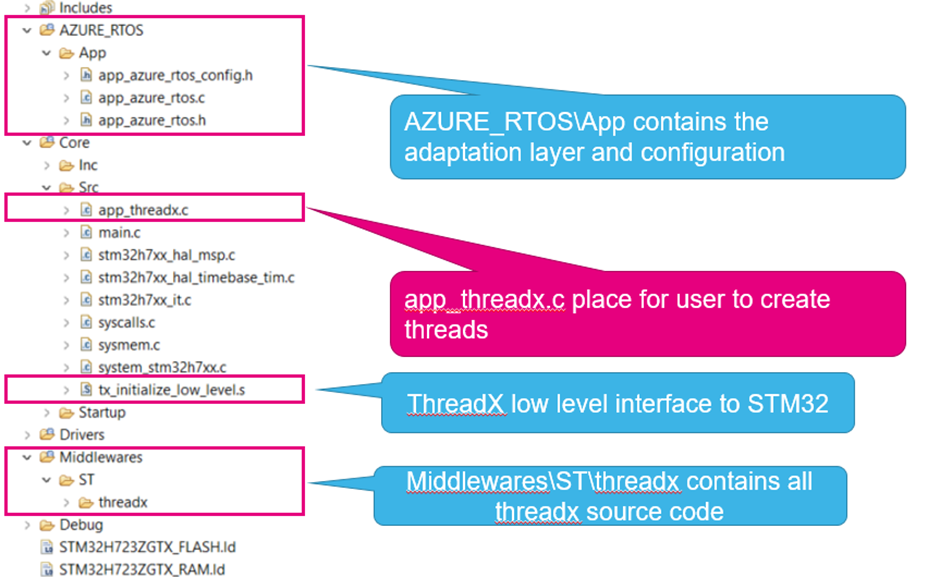Expand the sysmem.c node

pos(67,345)
